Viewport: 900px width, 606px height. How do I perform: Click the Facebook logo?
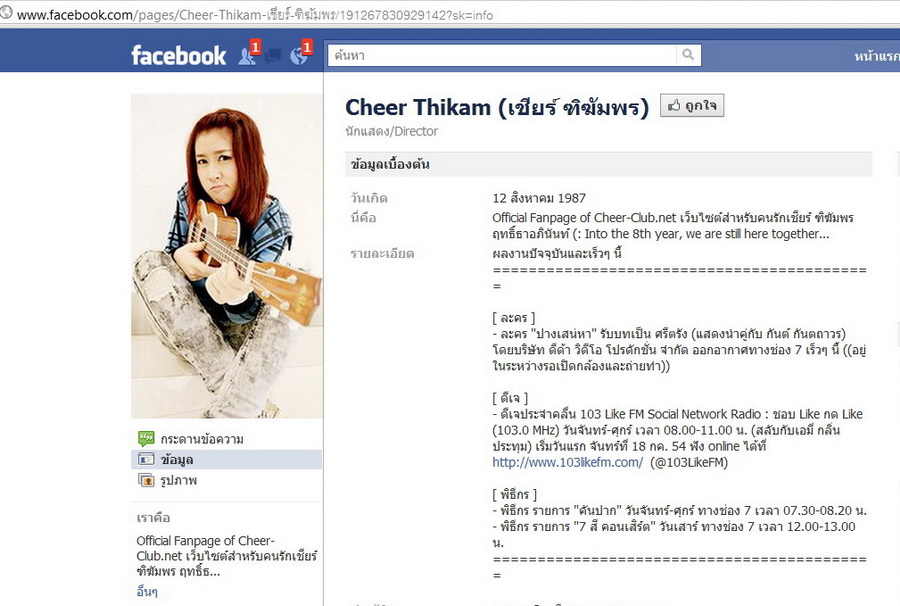179,56
